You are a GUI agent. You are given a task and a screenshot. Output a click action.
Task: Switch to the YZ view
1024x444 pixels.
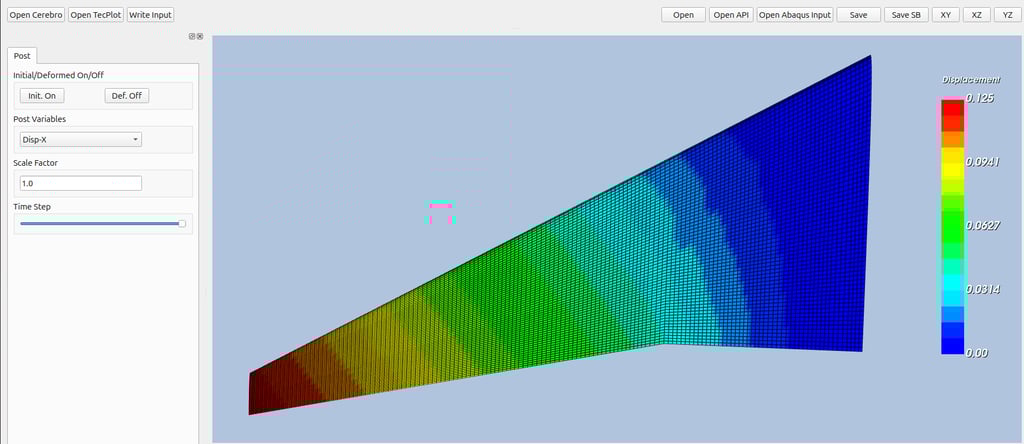coord(1008,15)
